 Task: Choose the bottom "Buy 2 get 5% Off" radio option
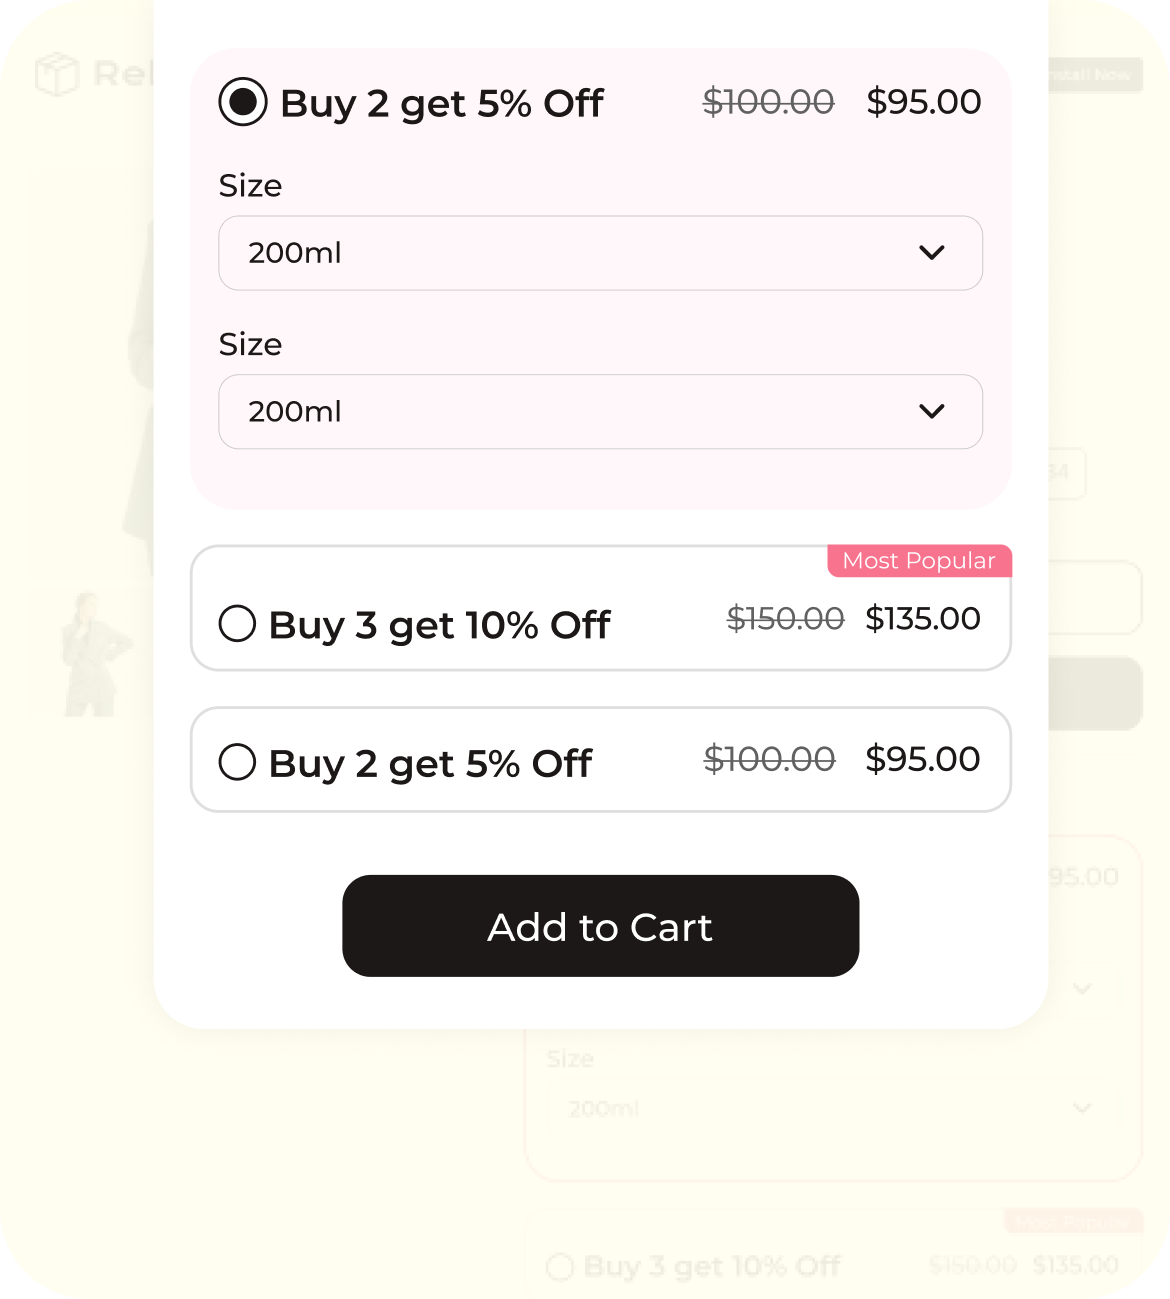tap(238, 762)
